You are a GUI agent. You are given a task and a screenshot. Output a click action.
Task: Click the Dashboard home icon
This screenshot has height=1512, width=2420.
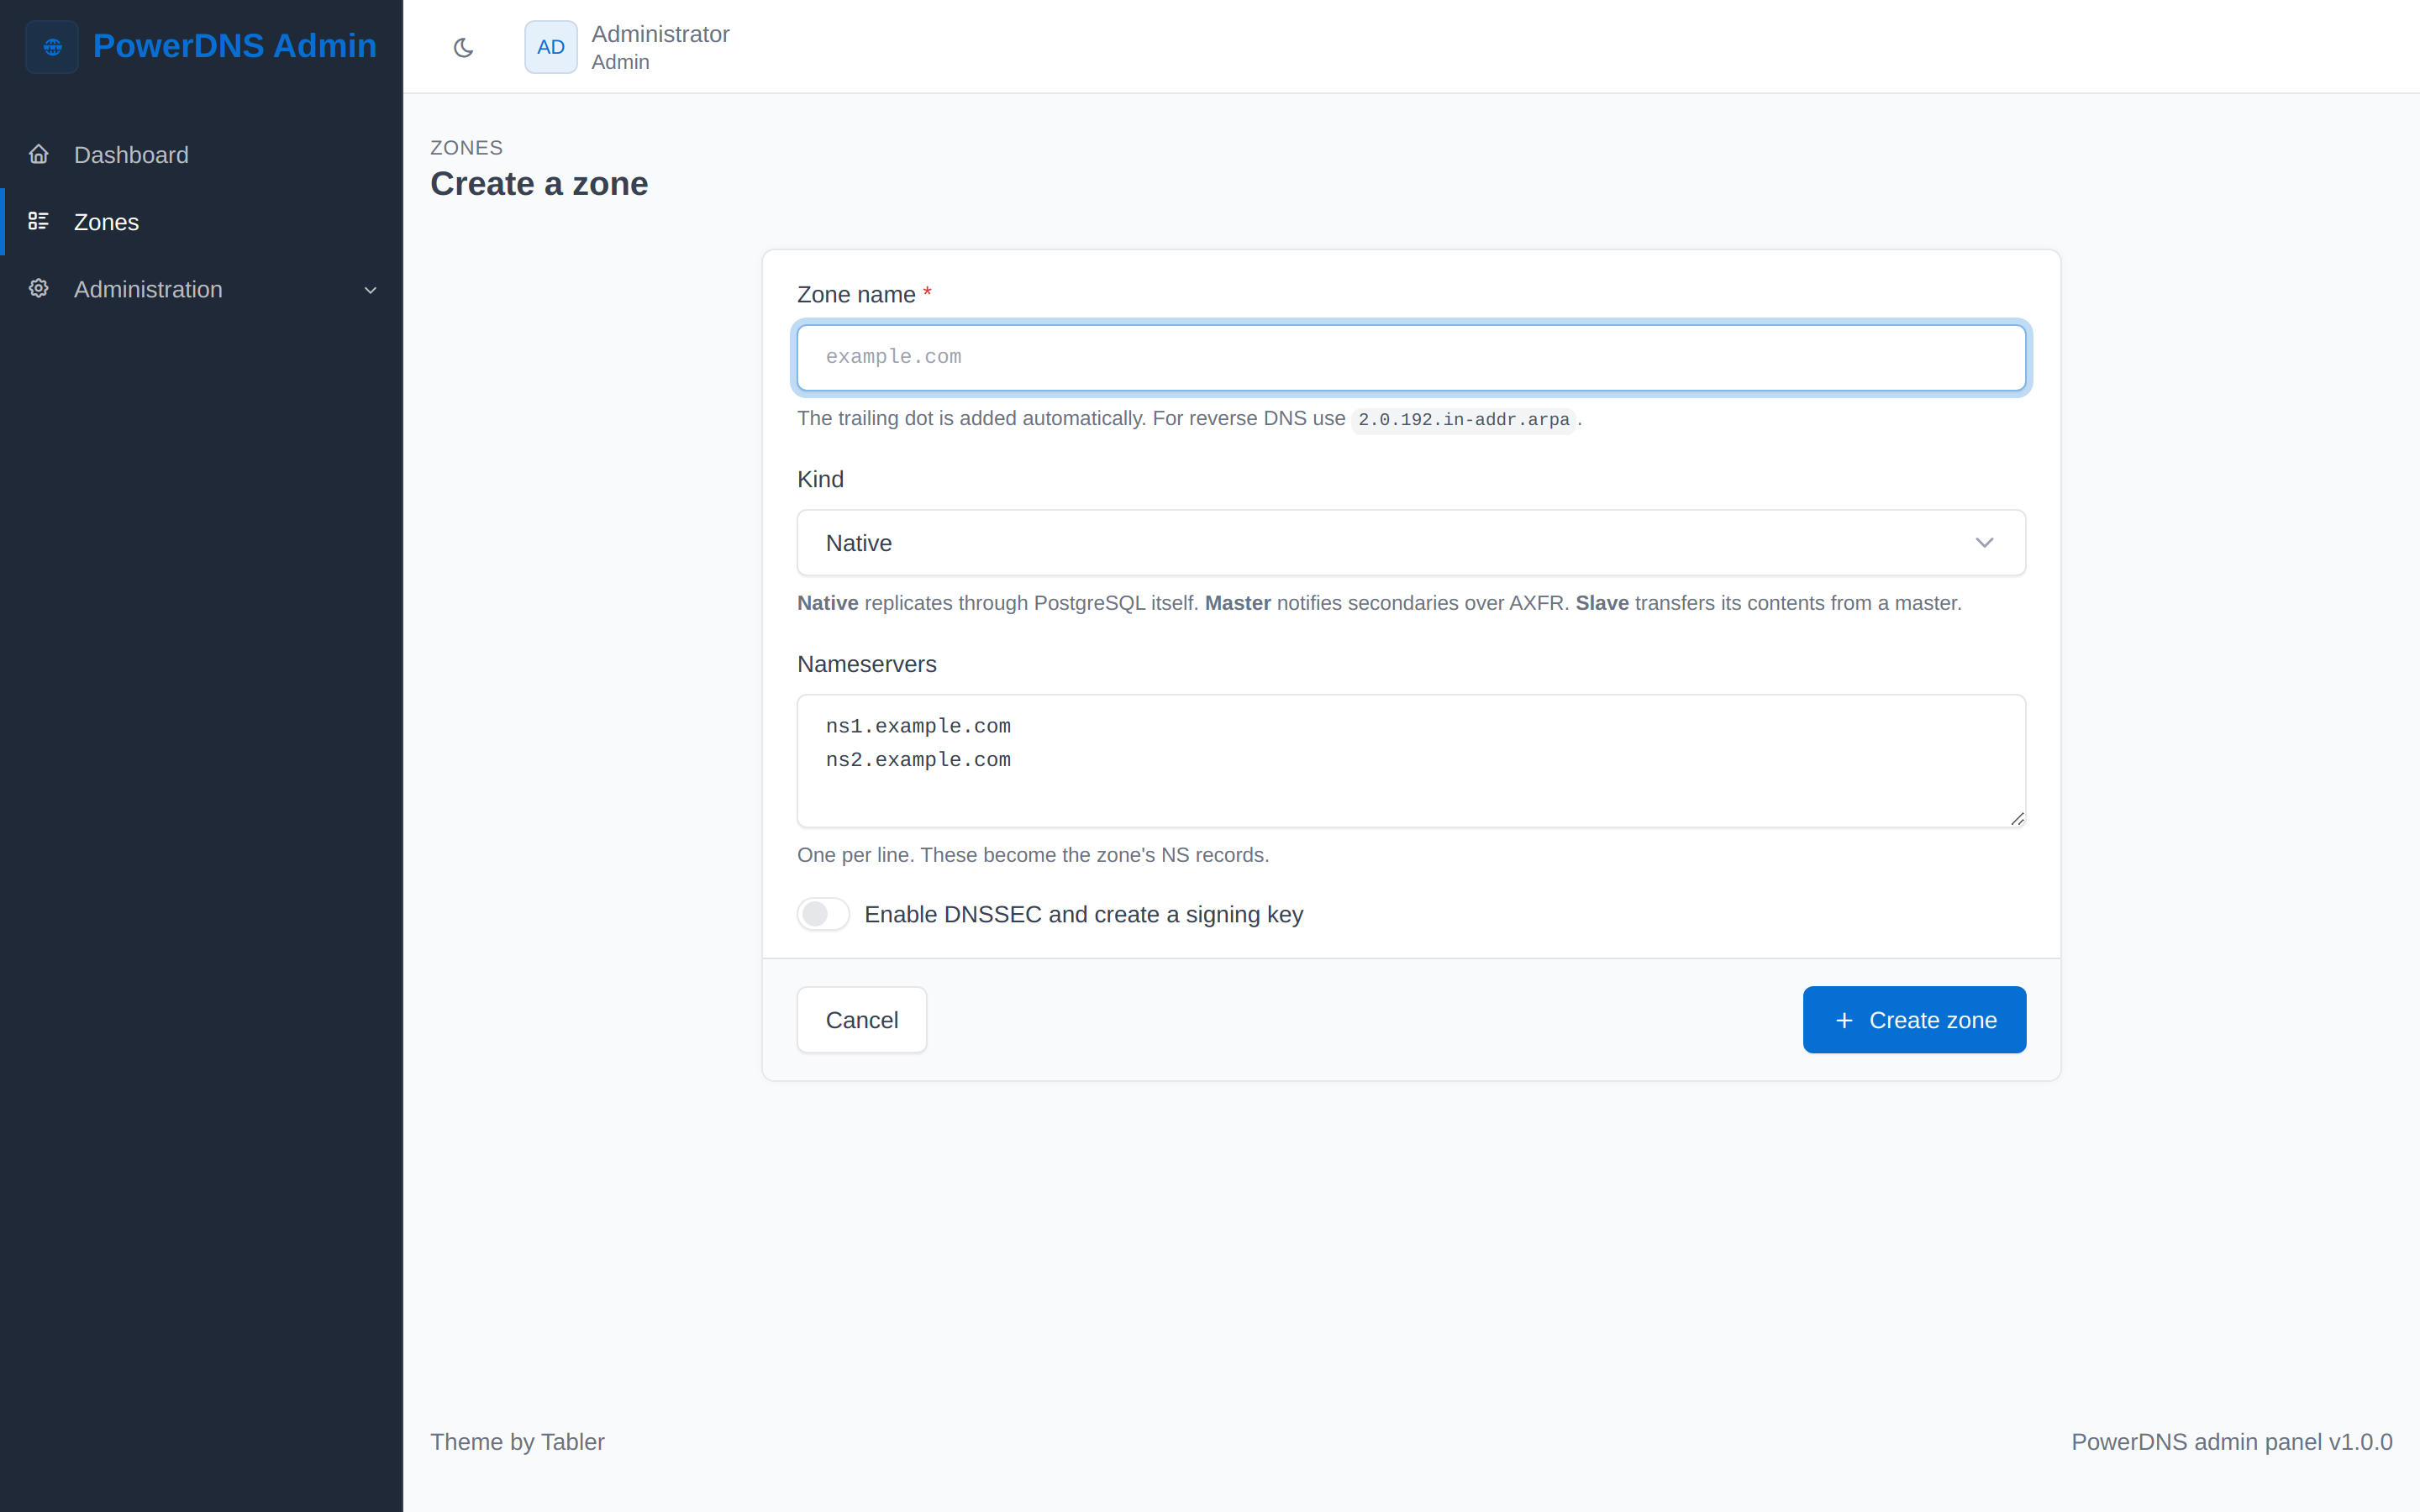point(39,154)
